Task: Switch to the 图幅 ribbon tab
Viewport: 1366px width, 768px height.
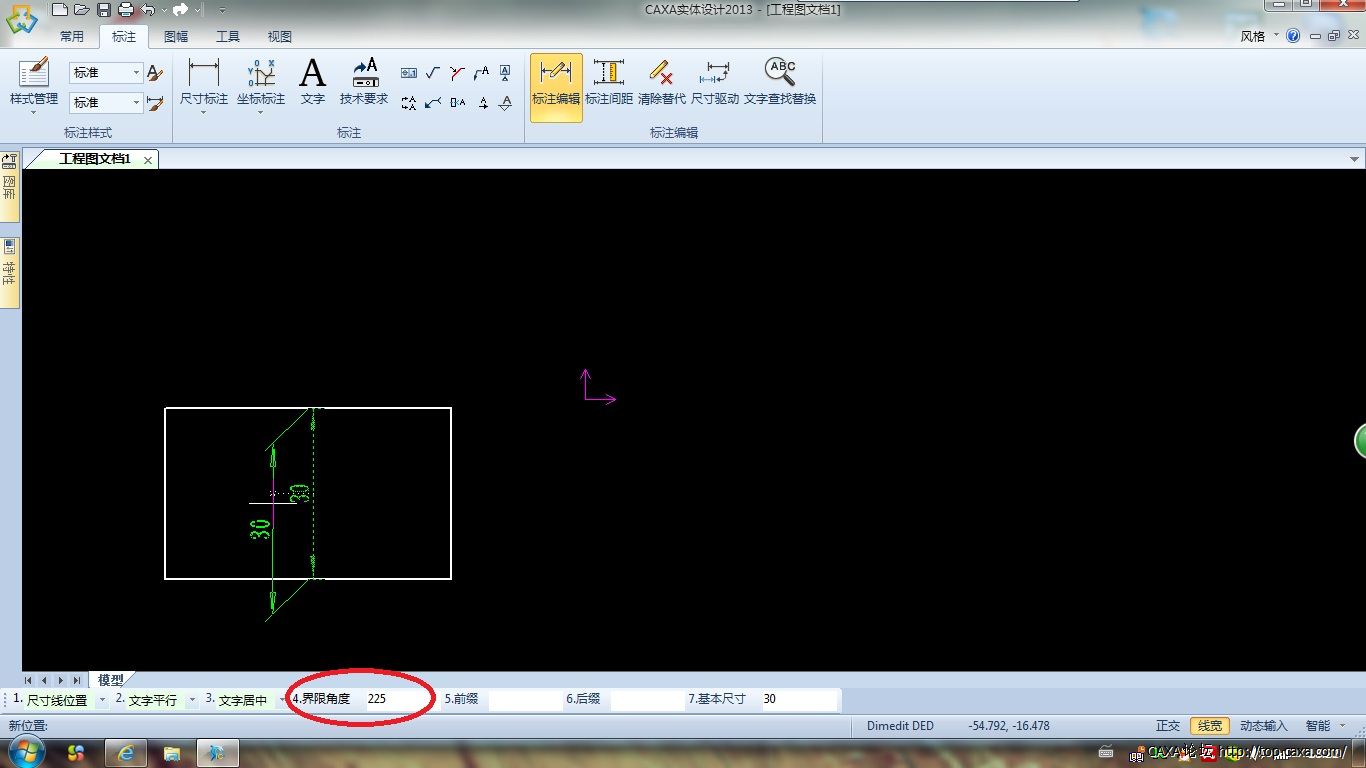Action: (176, 37)
